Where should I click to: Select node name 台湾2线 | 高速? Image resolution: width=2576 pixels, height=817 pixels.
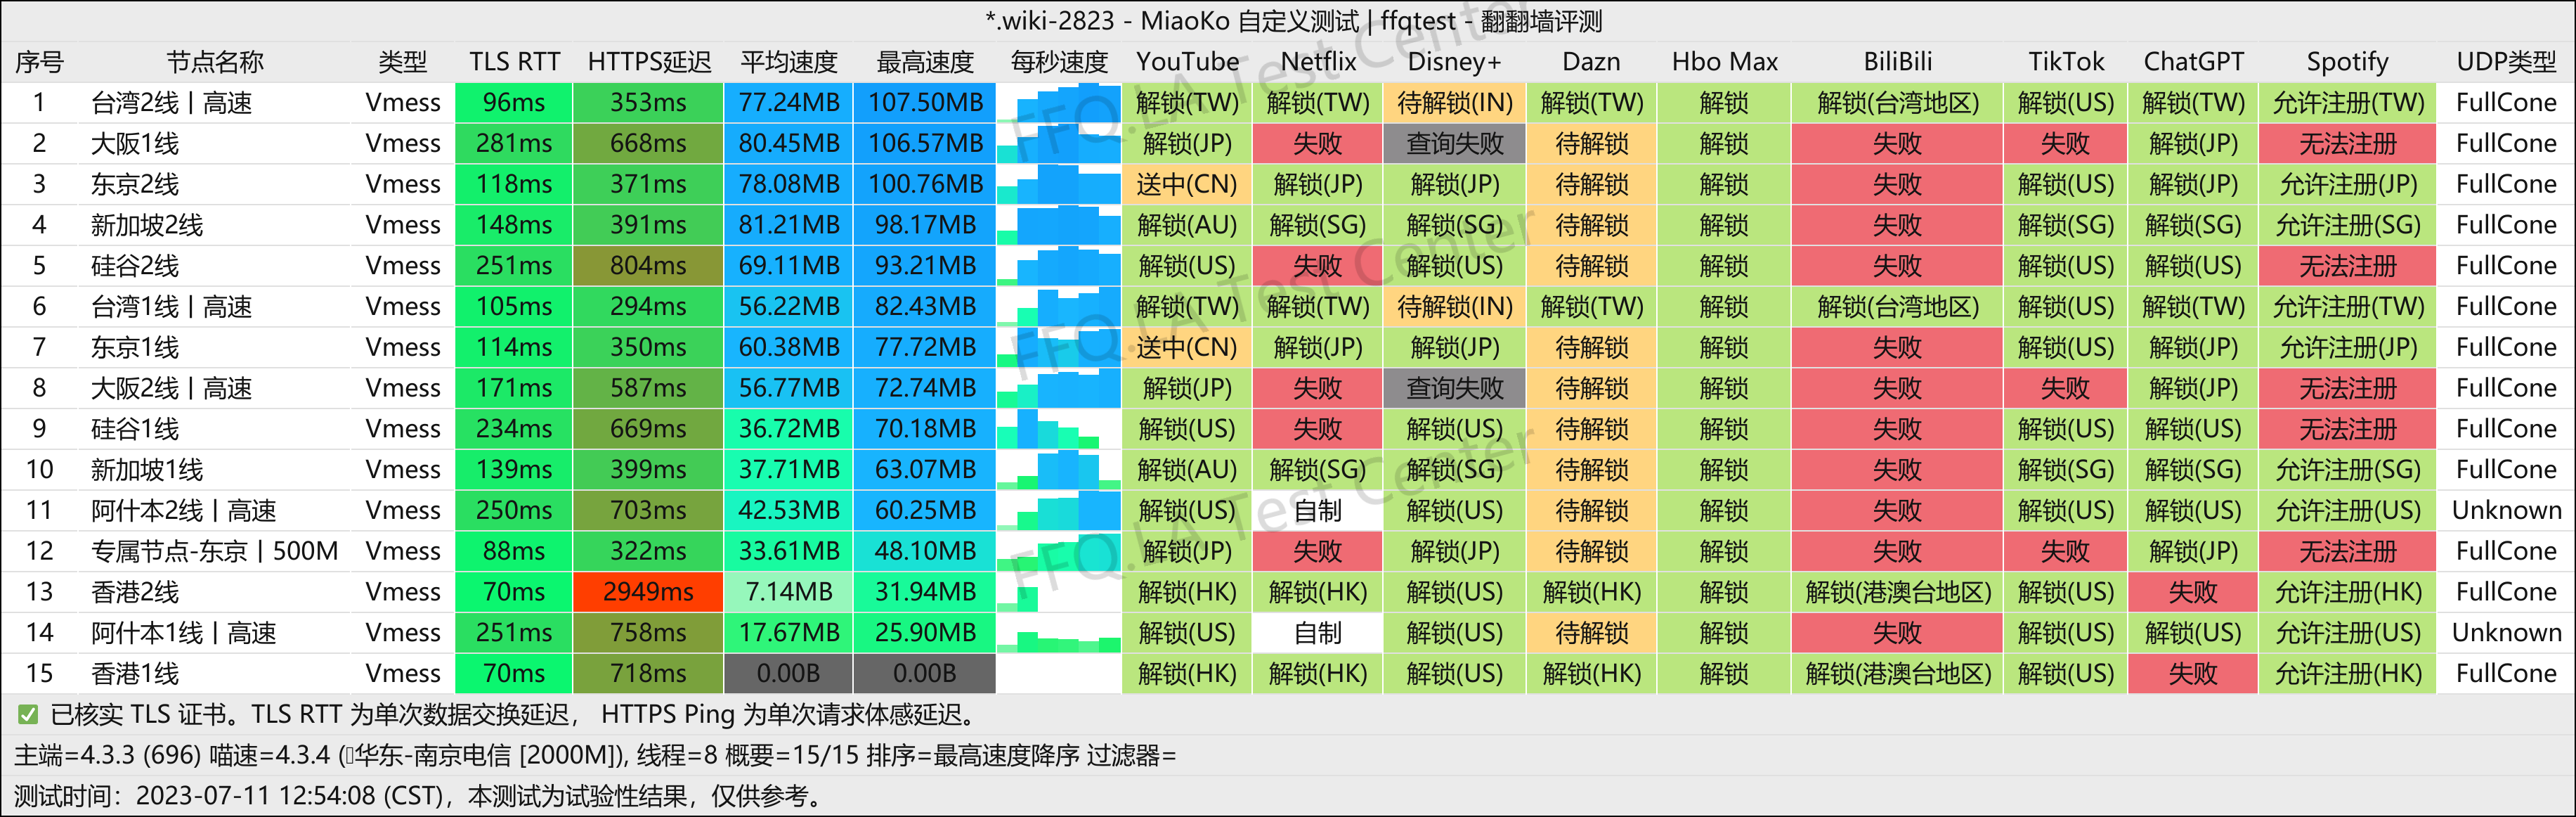coord(171,103)
